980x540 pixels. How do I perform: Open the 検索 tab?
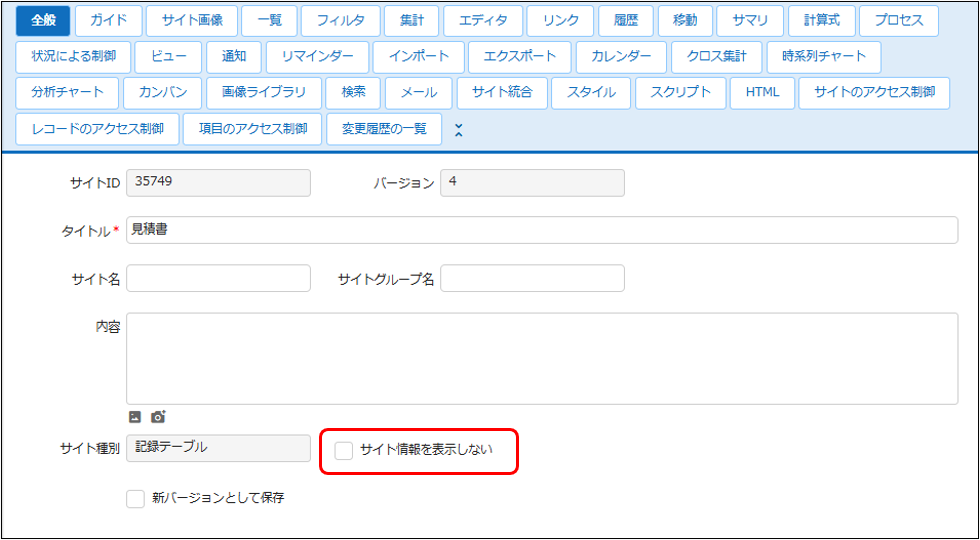353,92
